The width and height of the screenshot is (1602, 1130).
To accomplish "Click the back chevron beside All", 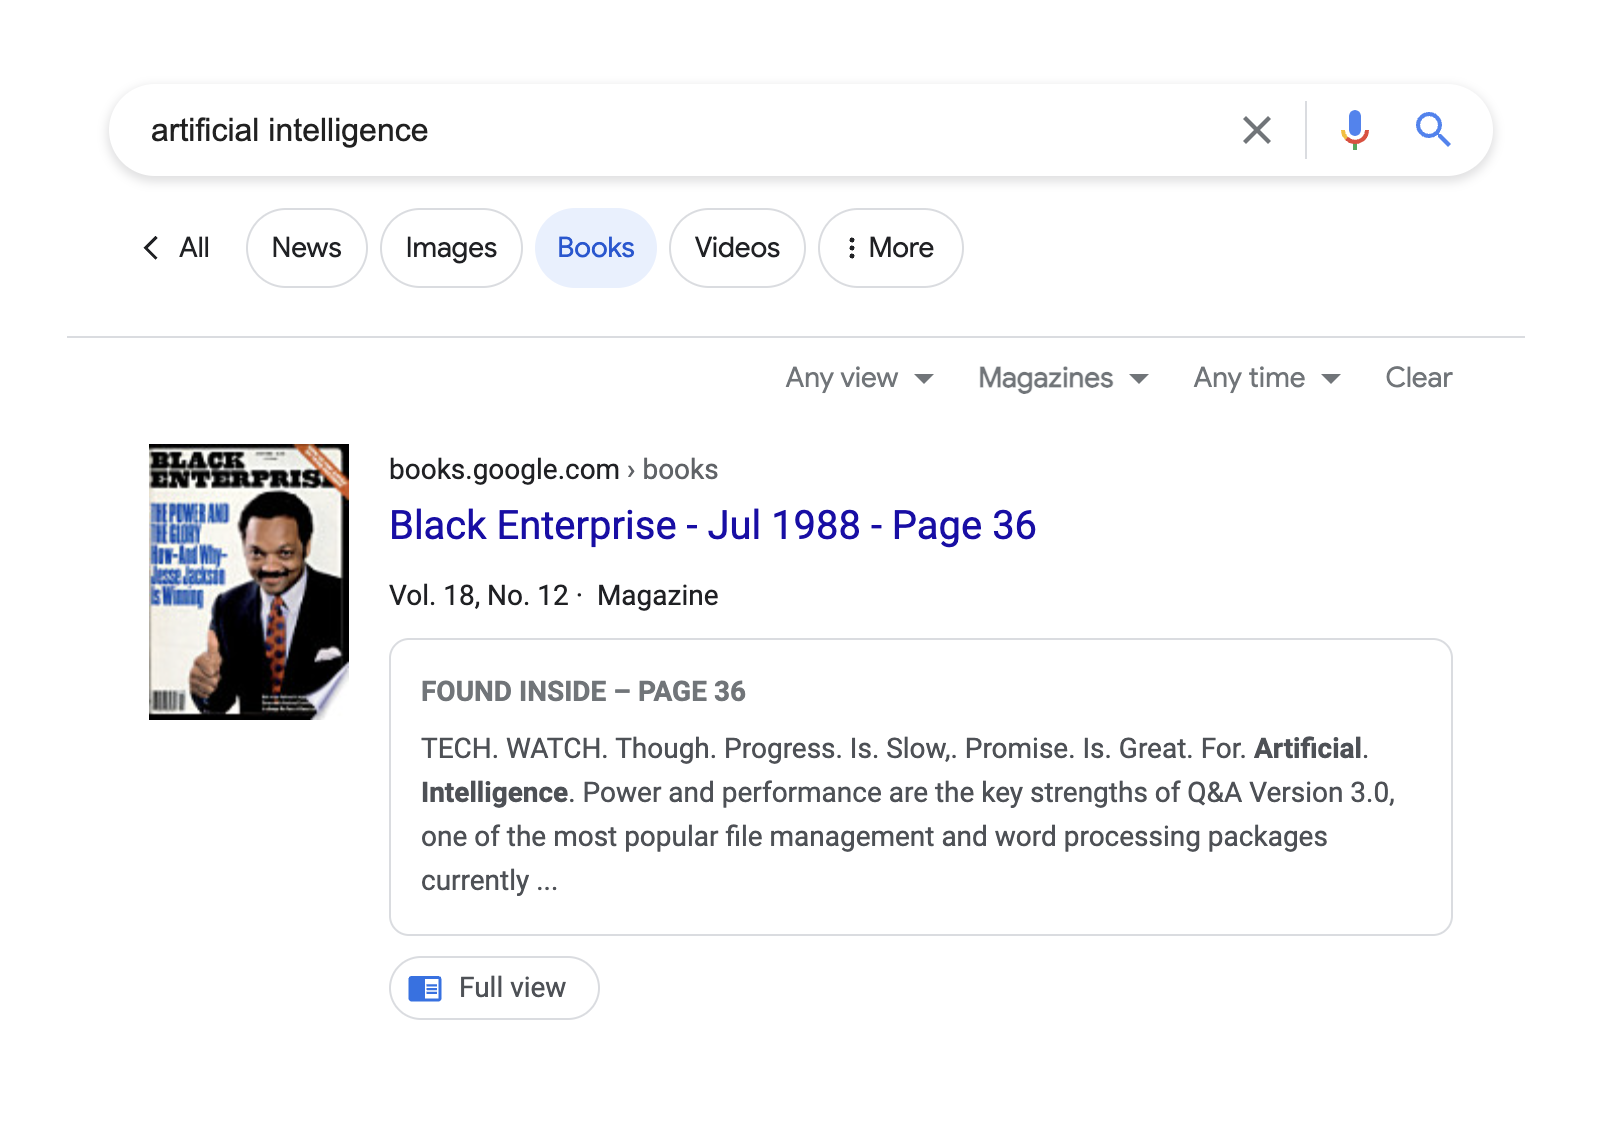I will click(151, 248).
